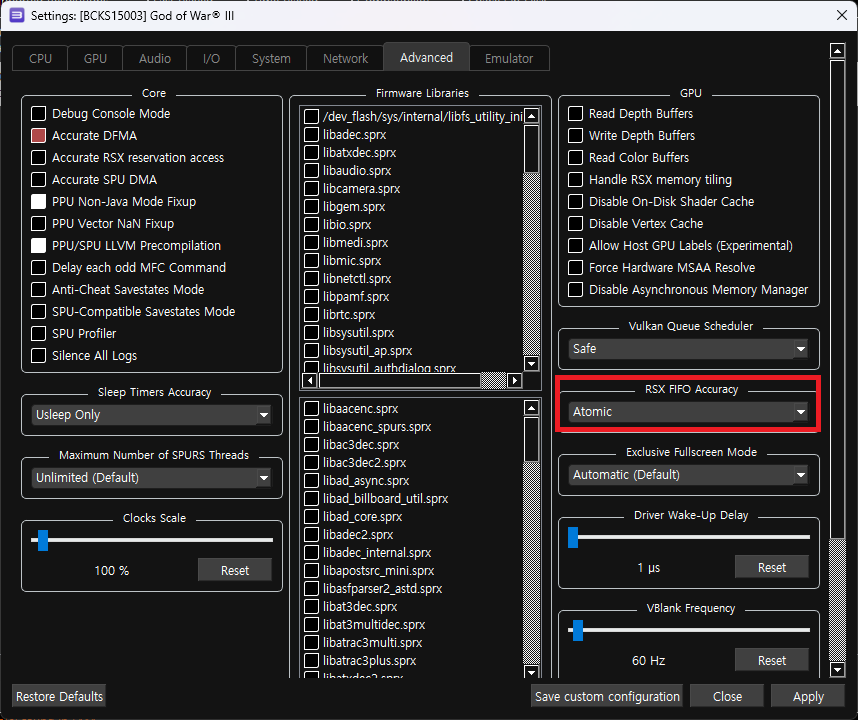Select the Emulator tab
The height and width of the screenshot is (720, 858).
pos(509,59)
